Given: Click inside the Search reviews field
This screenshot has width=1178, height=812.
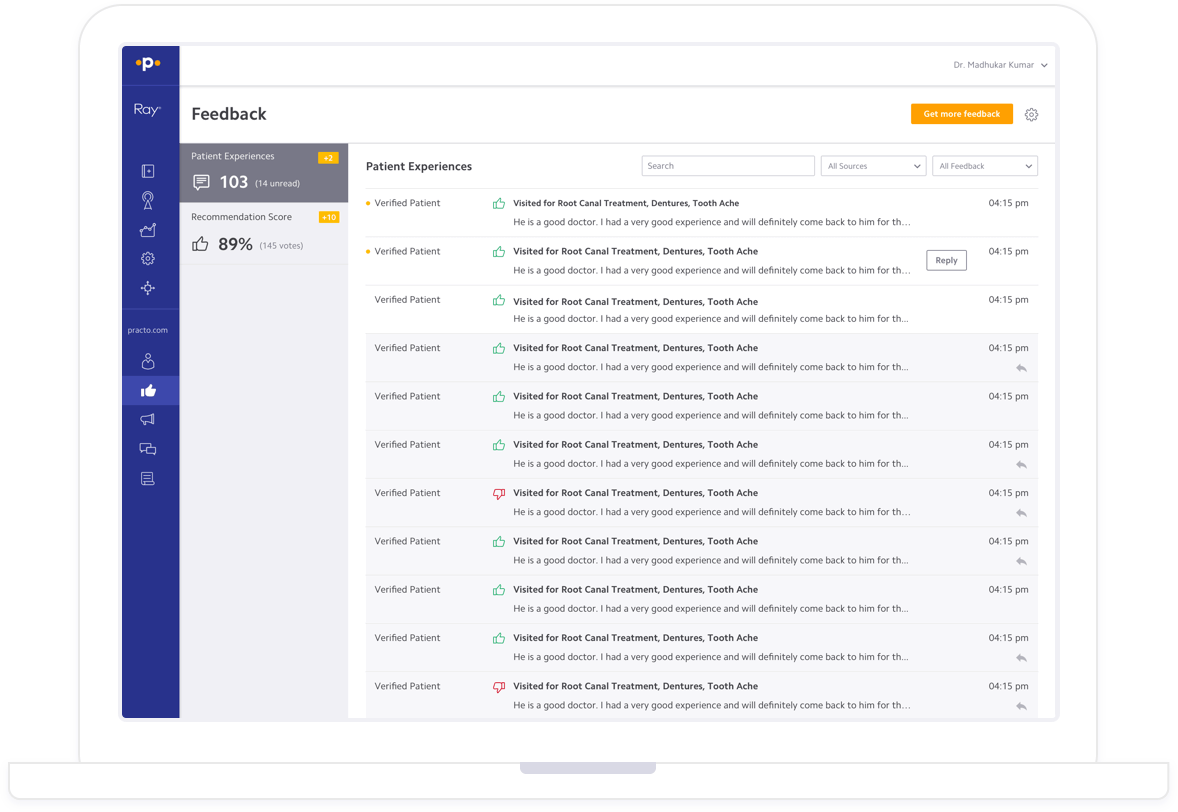Looking at the screenshot, I should (x=727, y=165).
